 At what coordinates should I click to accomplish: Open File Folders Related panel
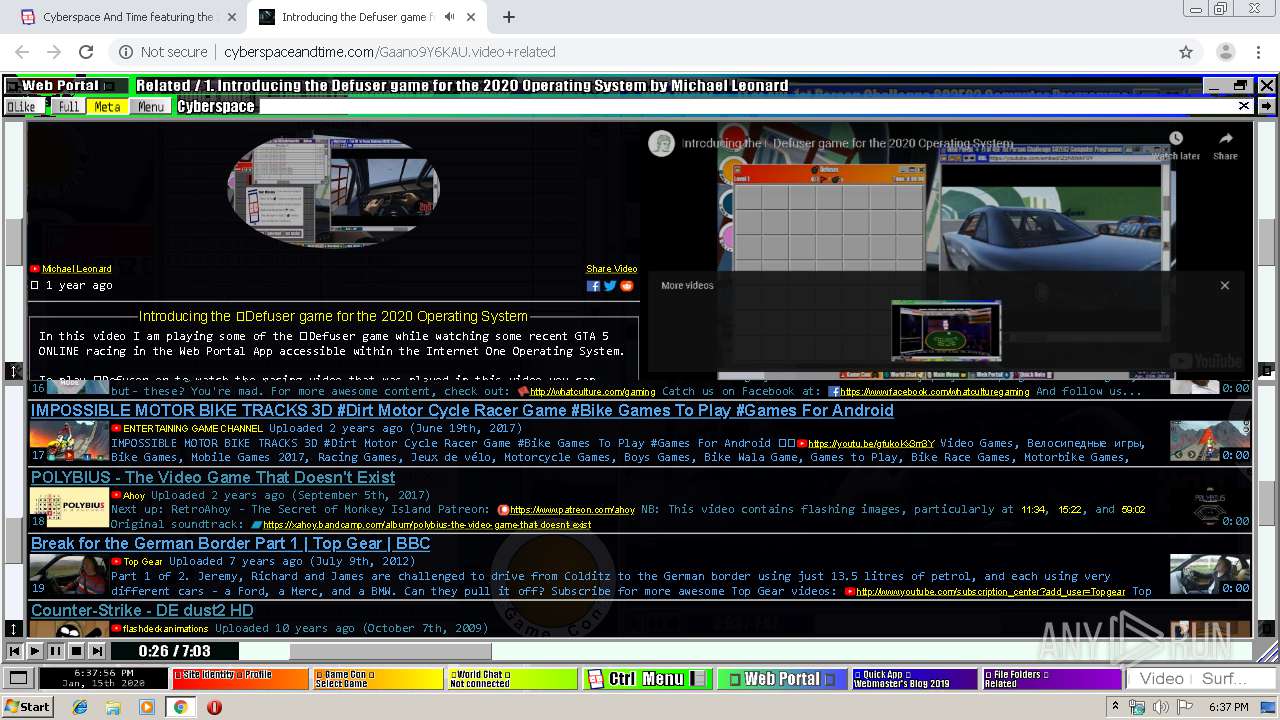pyautogui.click(x=1052, y=679)
